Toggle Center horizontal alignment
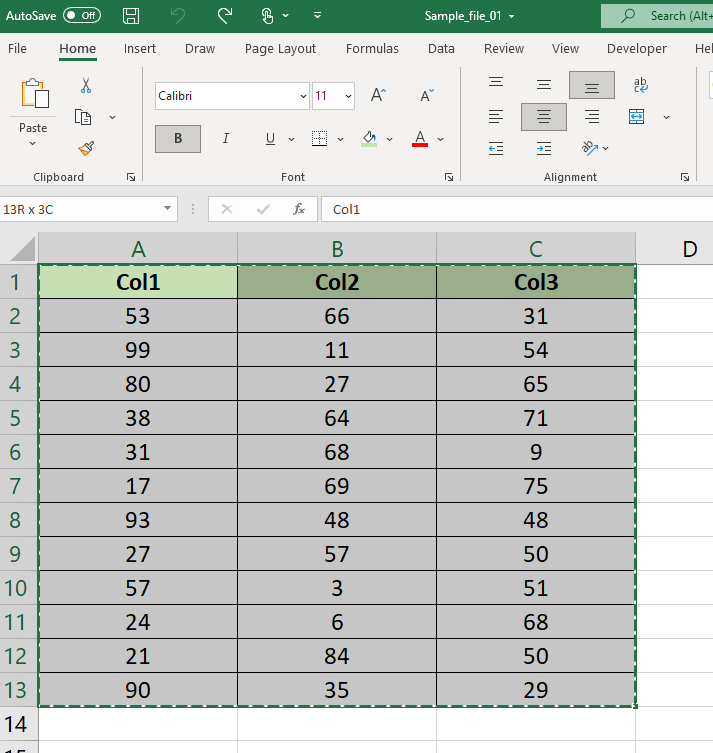Screen dimensions: 713x753 (x=544, y=117)
